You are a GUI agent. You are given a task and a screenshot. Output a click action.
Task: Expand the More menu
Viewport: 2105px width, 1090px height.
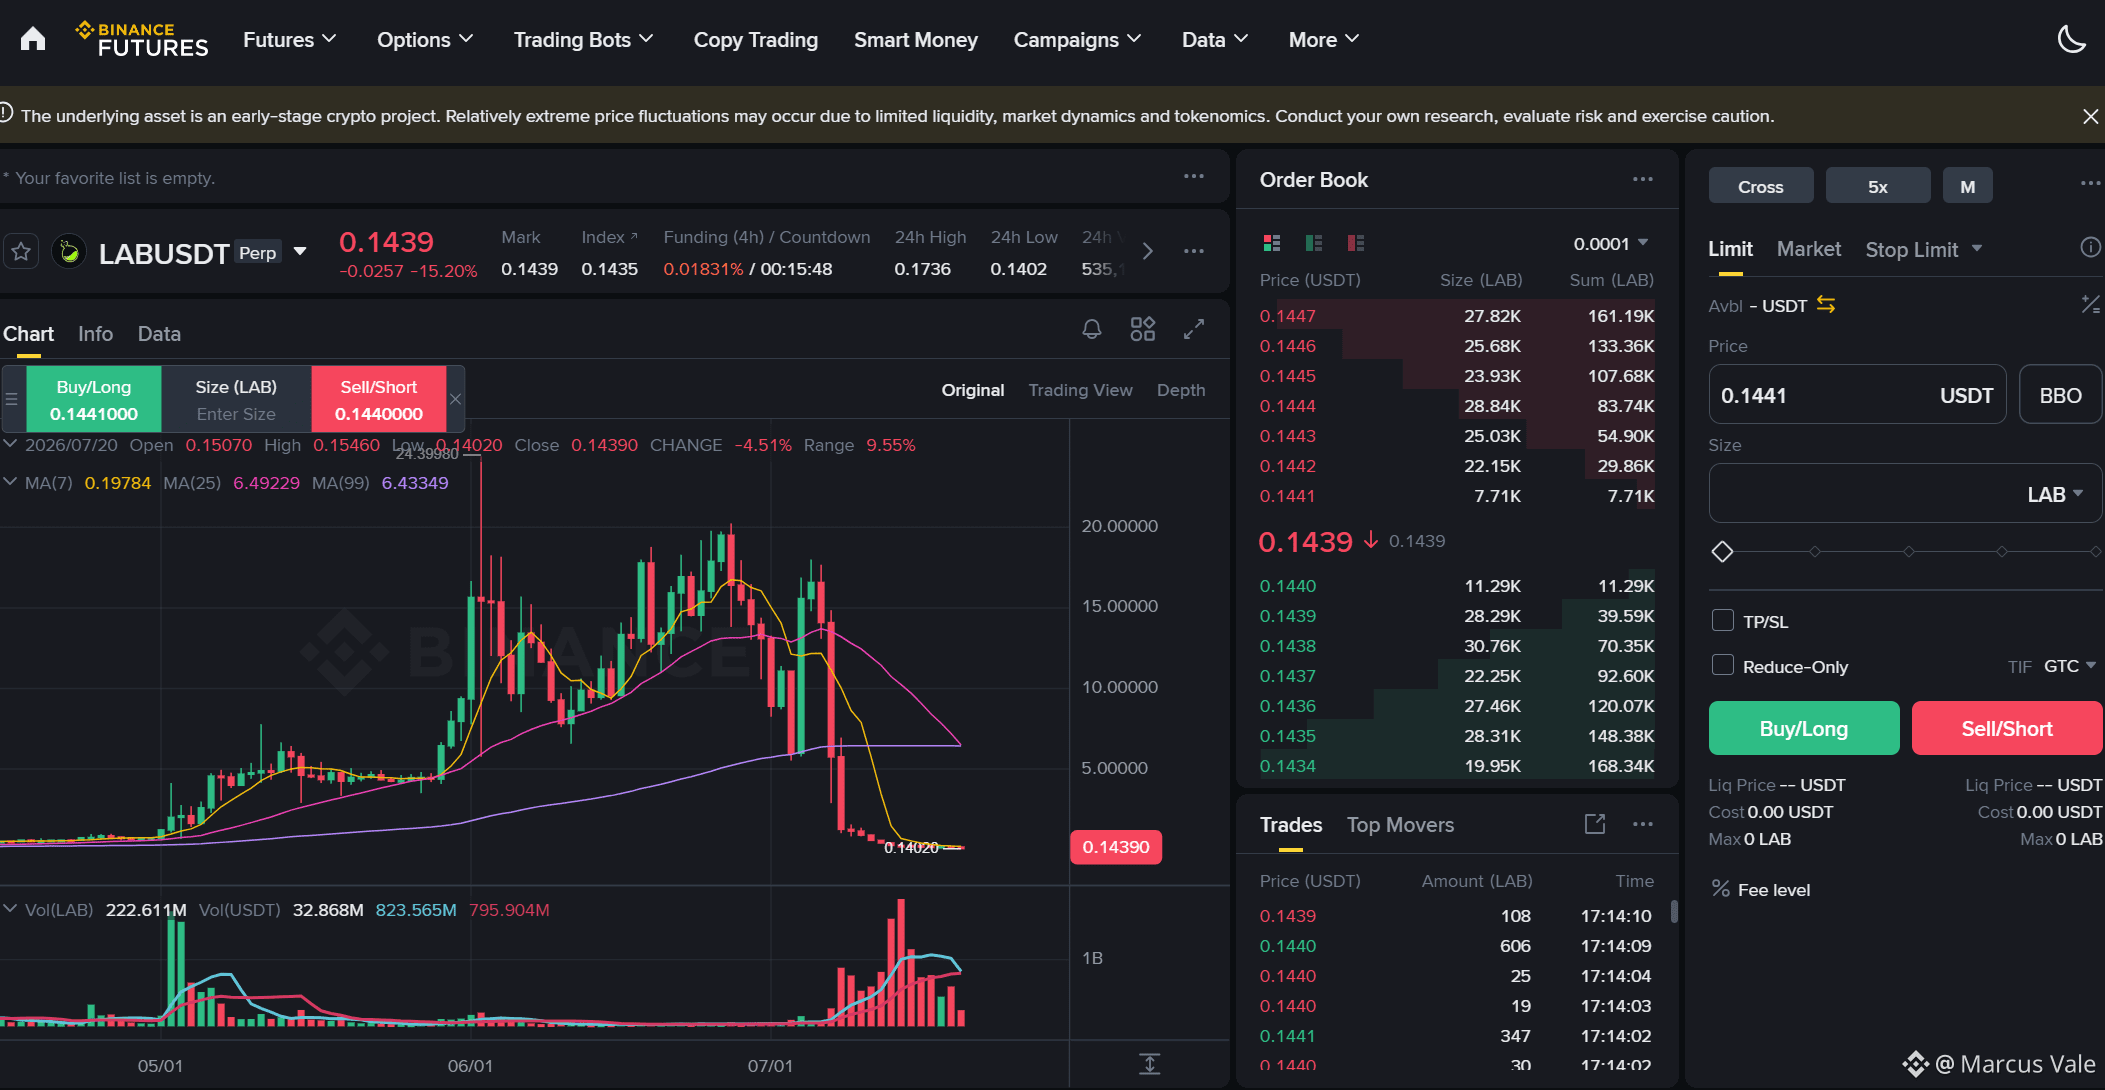pyautogui.click(x=1324, y=39)
